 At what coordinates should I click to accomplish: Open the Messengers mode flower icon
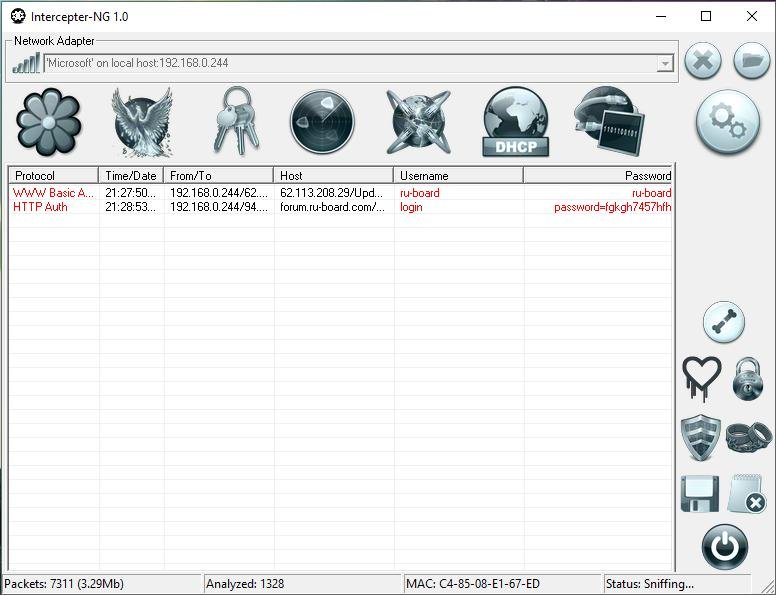coord(48,122)
